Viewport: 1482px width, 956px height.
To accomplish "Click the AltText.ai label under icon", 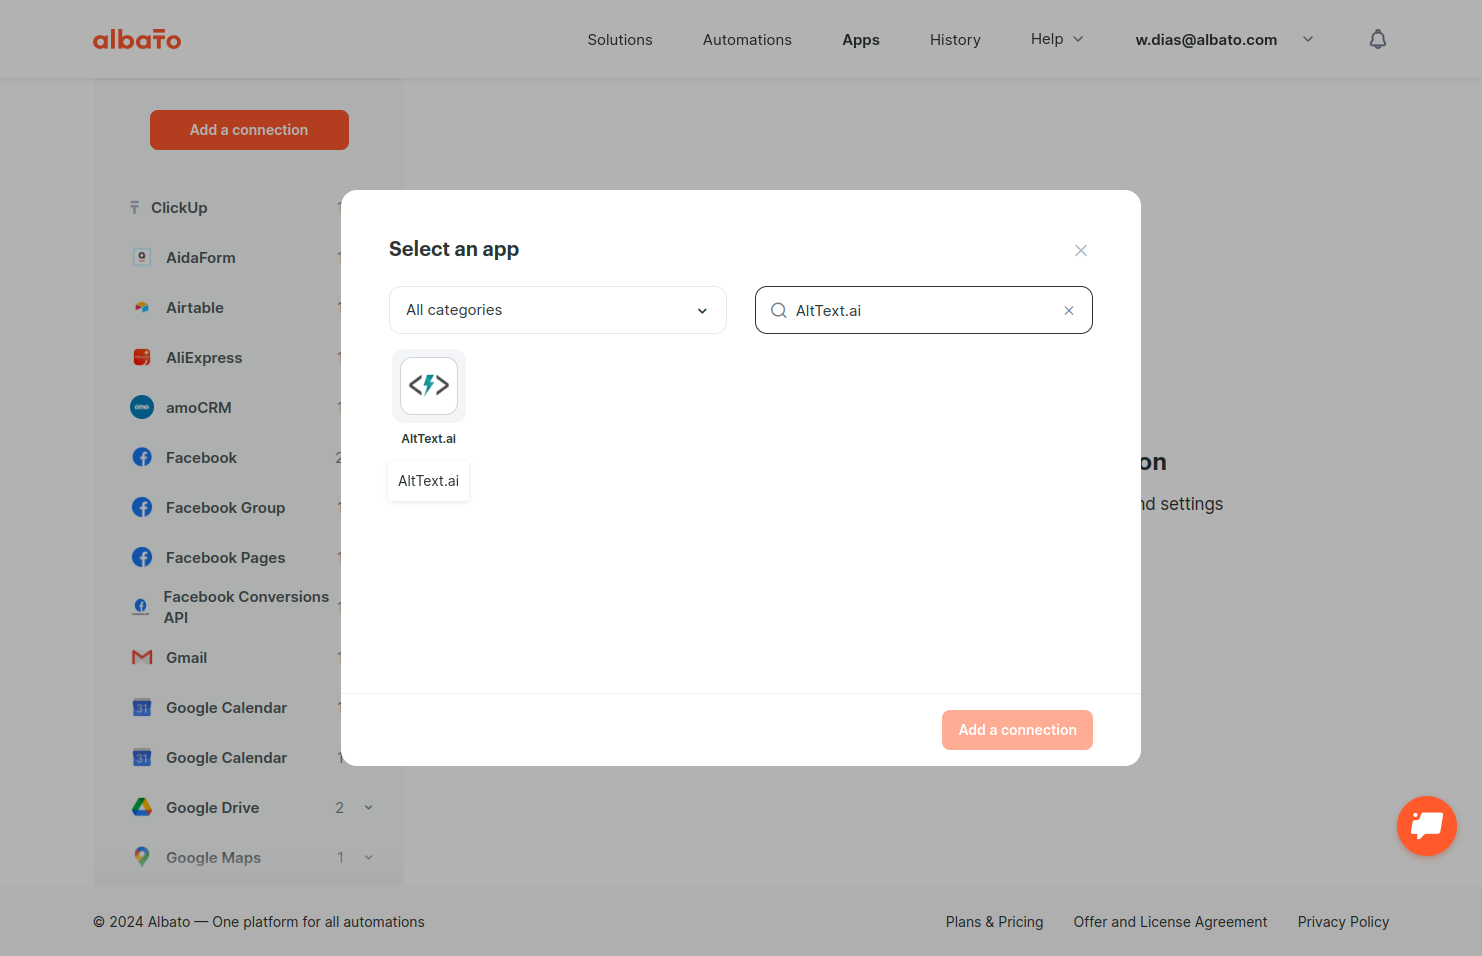I will coord(429,439).
